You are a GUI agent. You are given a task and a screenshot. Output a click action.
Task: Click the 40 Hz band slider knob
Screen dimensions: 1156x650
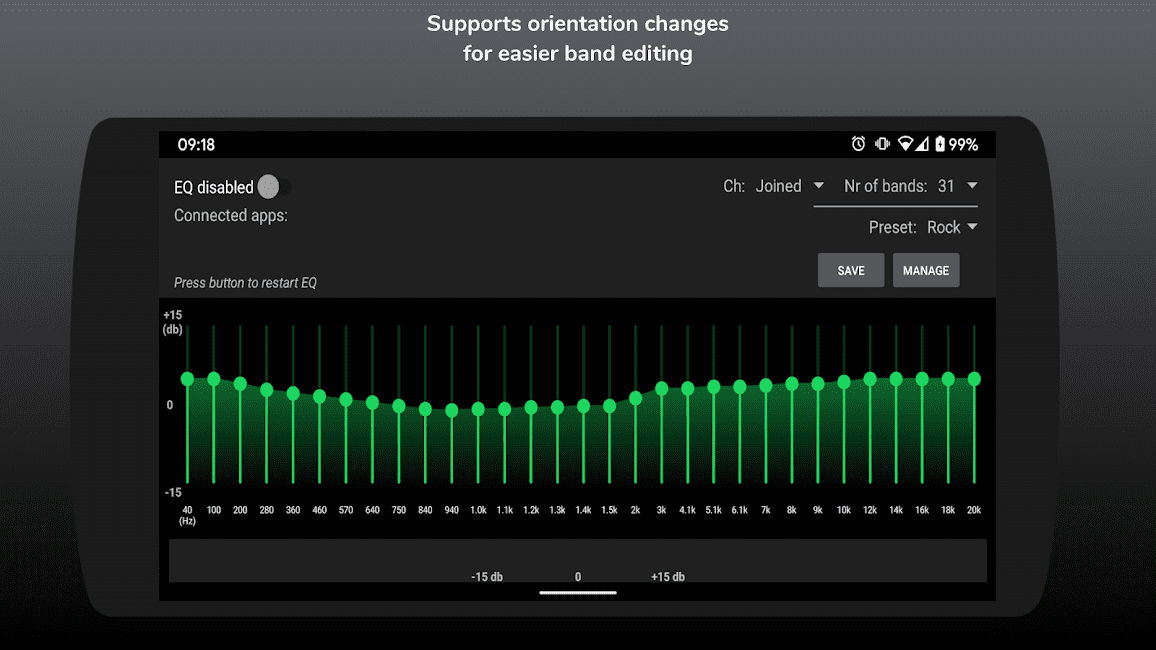click(x=187, y=379)
